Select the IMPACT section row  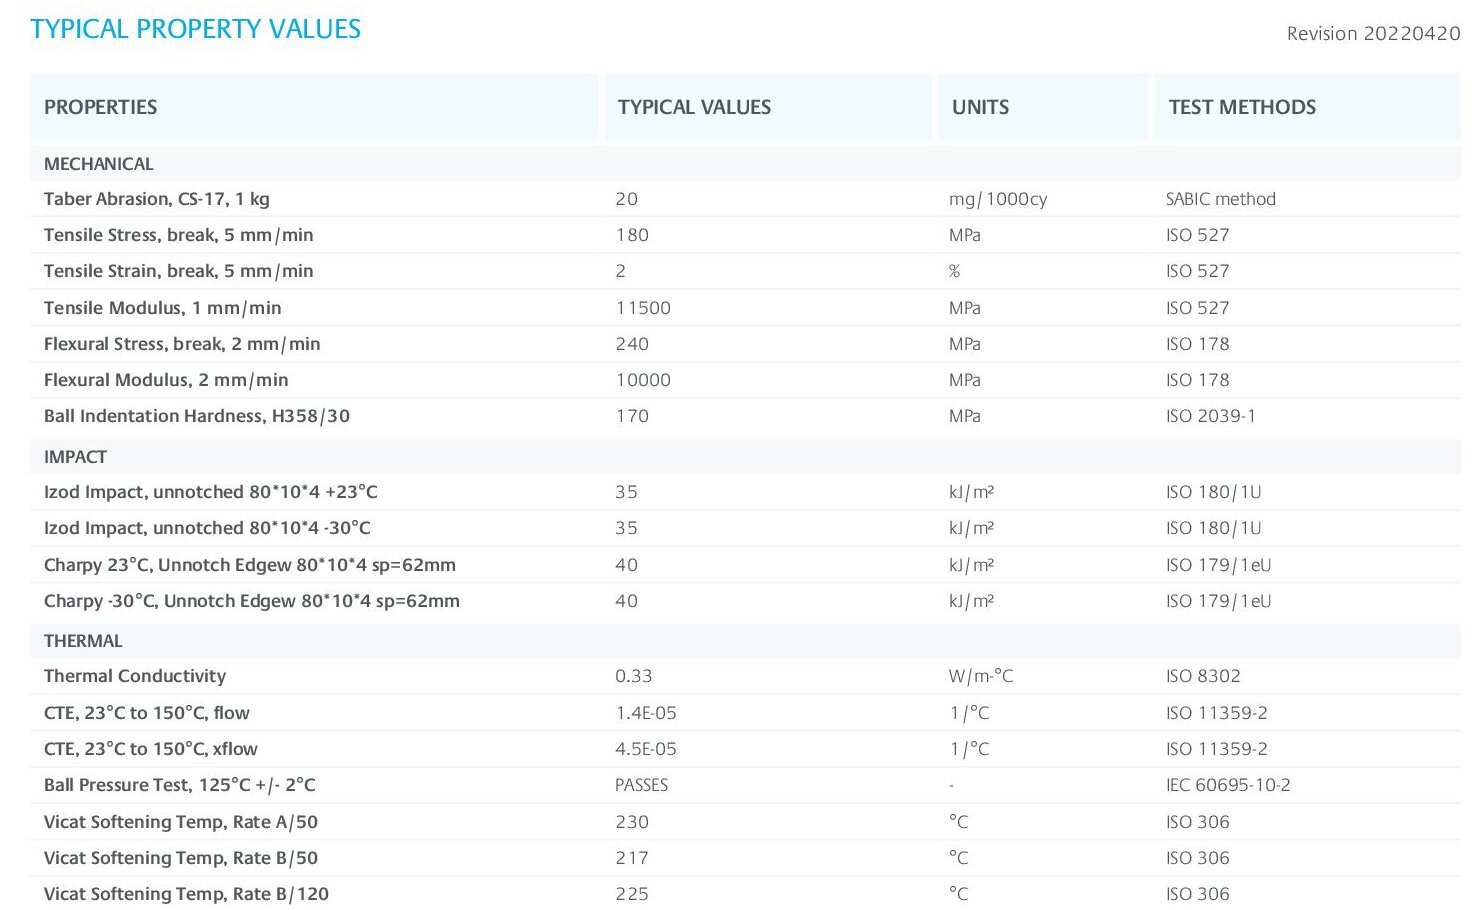(75, 457)
